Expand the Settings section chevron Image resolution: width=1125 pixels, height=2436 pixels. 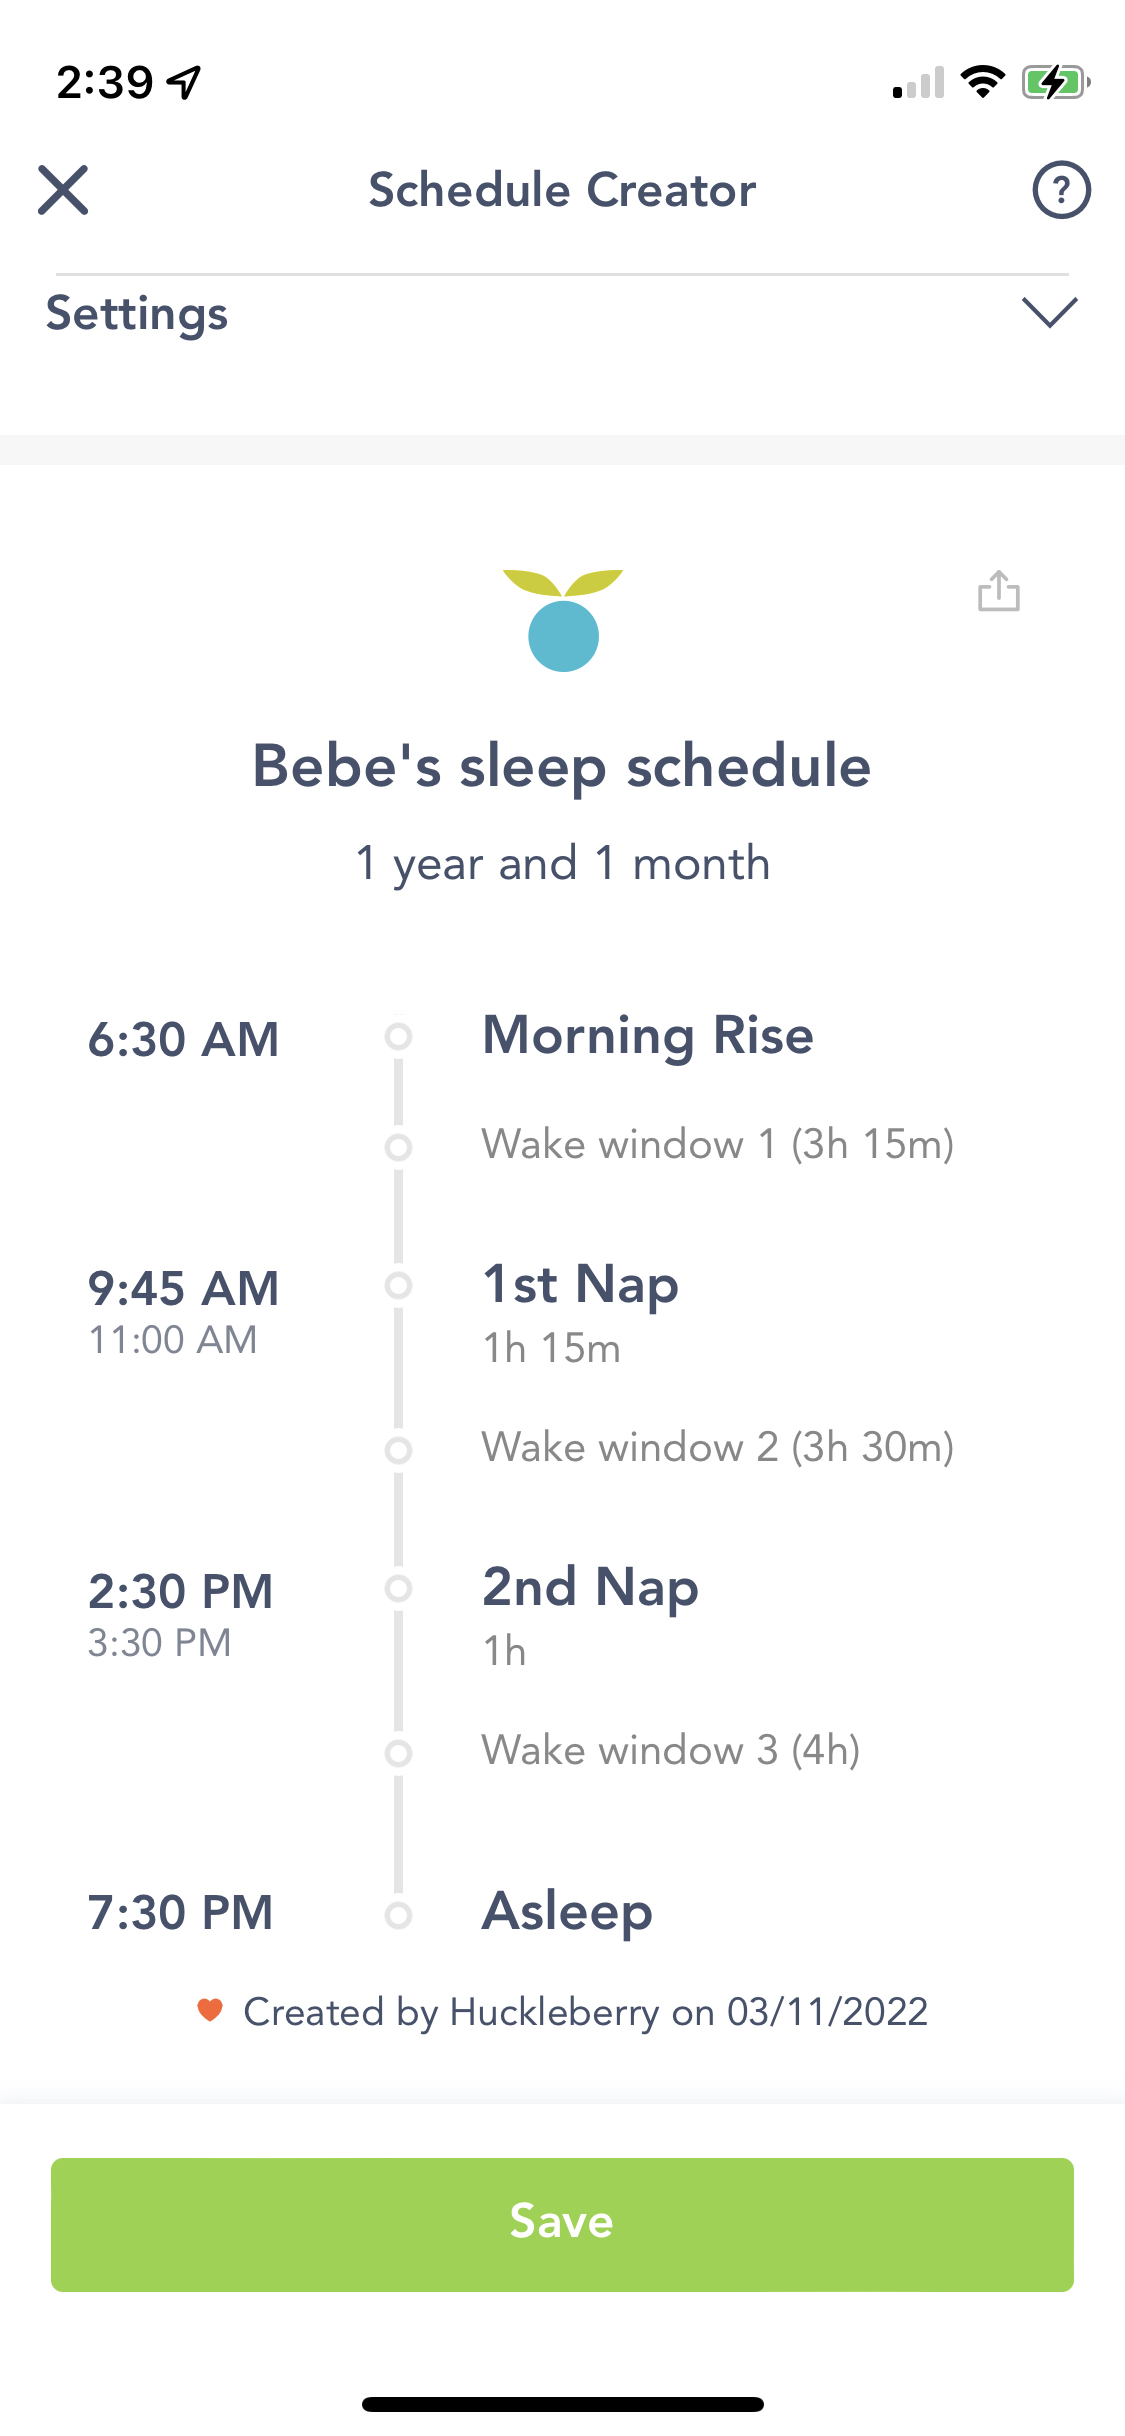tap(1049, 313)
